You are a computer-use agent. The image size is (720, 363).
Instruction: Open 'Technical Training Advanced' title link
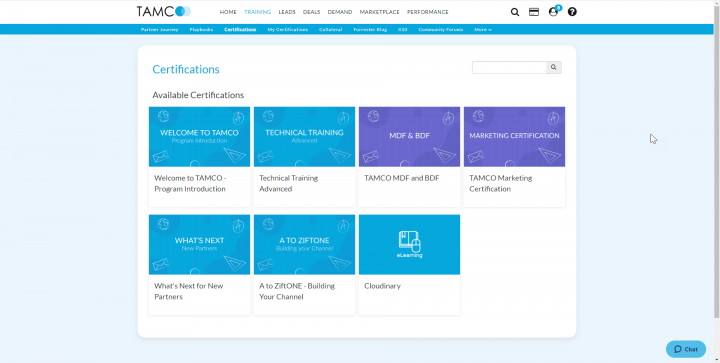[x=288, y=183]
